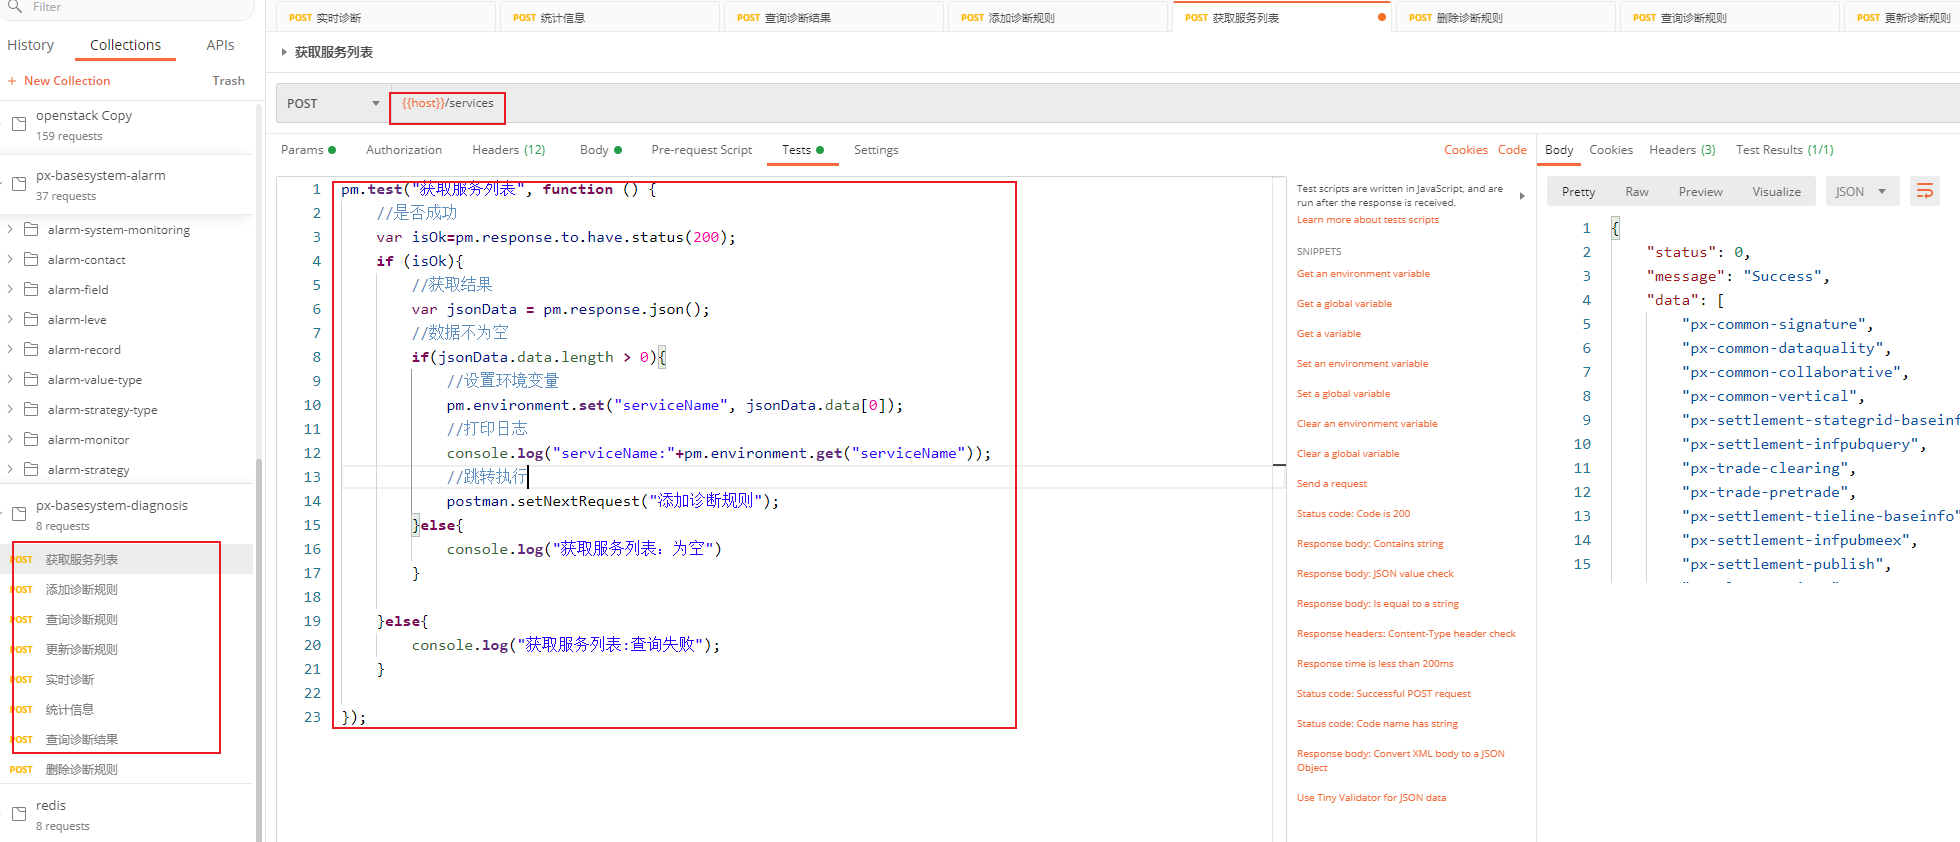Open the Params tab
The height and width of the screenshot is (842, 1960).
[308, 150]
